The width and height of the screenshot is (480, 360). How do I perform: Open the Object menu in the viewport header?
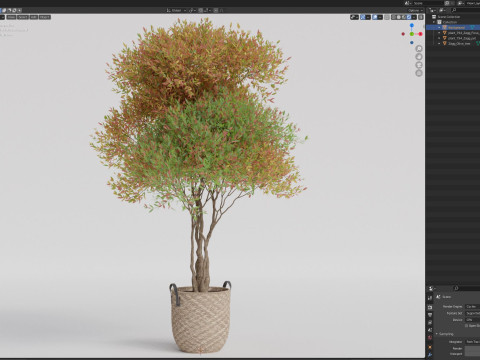point(45,17)
